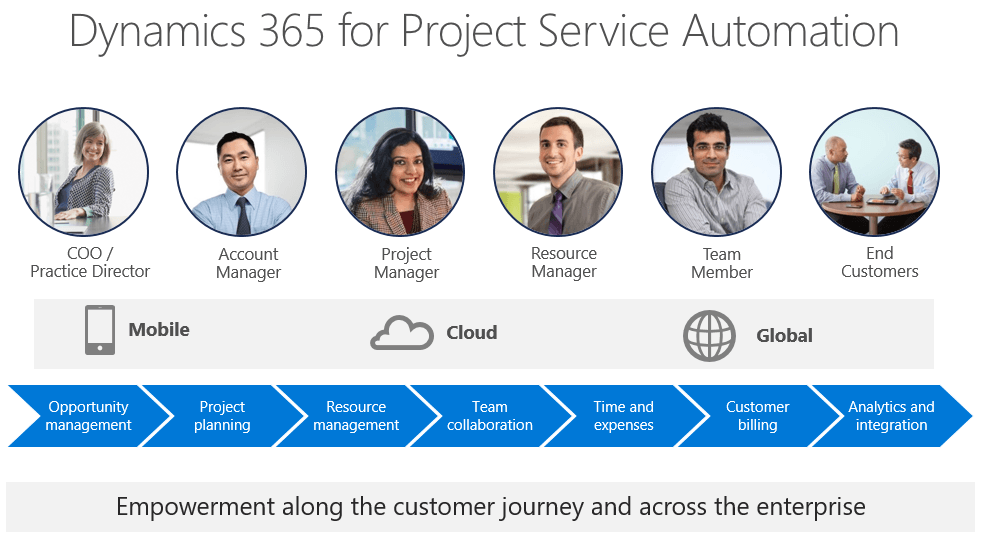983x539 pixels.
Task: Open the Customer billing step
Action: [757, 416]
